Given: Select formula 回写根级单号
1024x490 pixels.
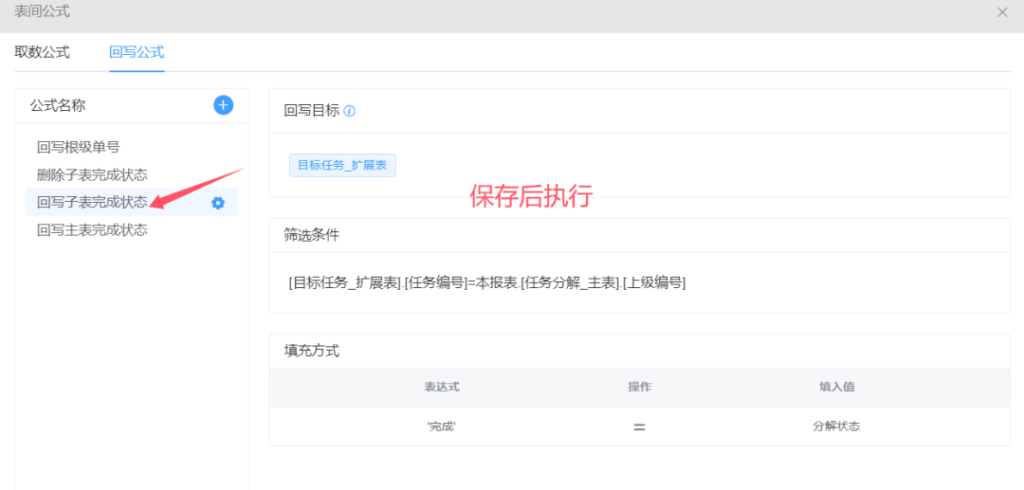Looking at the screenshot, I should [78, 148].
